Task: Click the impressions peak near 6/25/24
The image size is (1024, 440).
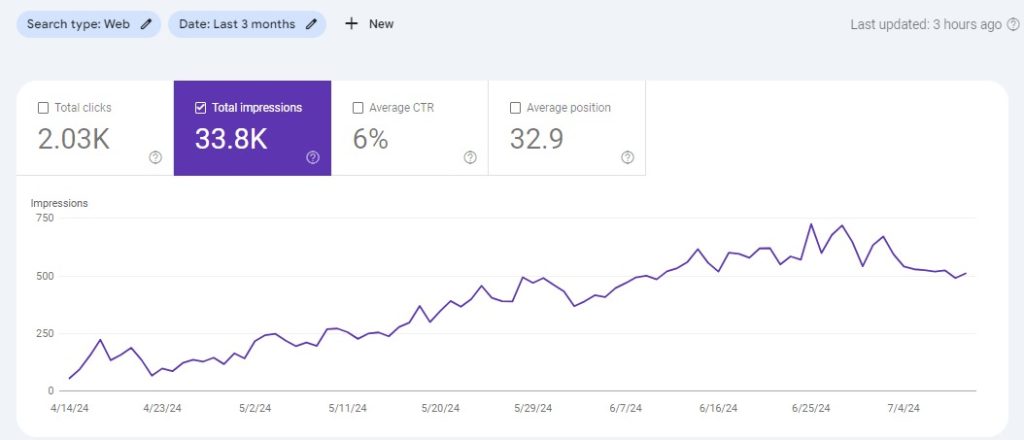Action: point(811,224)
